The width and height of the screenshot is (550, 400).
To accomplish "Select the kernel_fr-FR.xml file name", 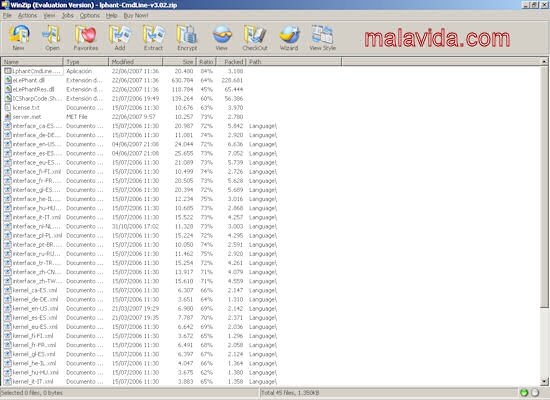I will (x=34, y=345).
